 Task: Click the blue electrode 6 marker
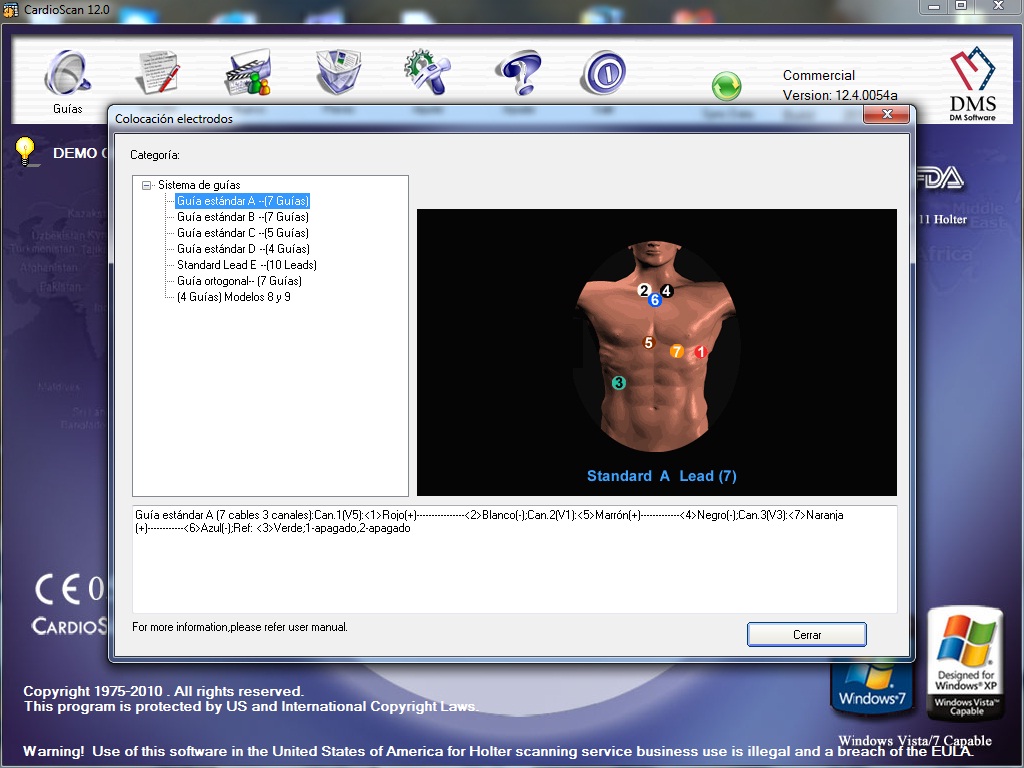(654, 300)
